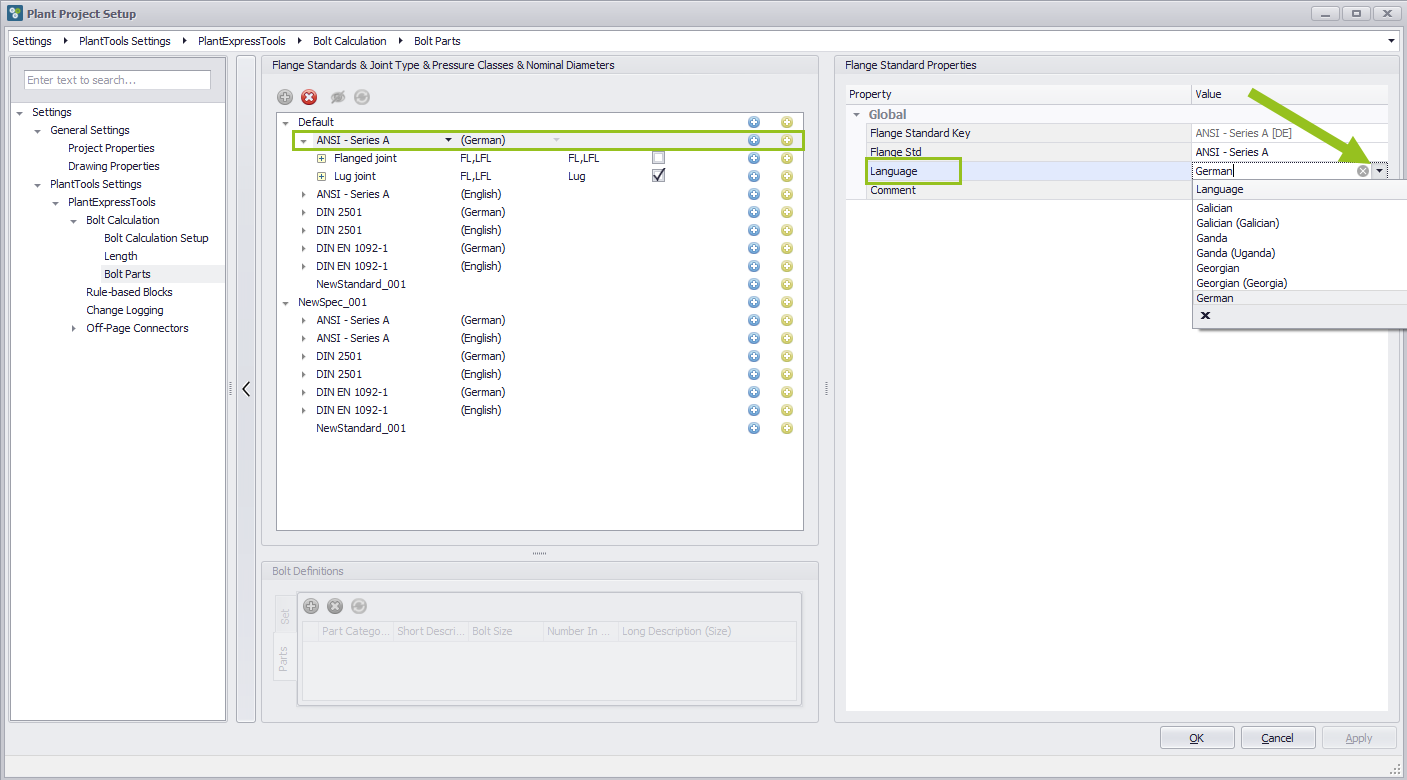
Task: Check the Flanged joint checkbox
Action: [658, 157]
